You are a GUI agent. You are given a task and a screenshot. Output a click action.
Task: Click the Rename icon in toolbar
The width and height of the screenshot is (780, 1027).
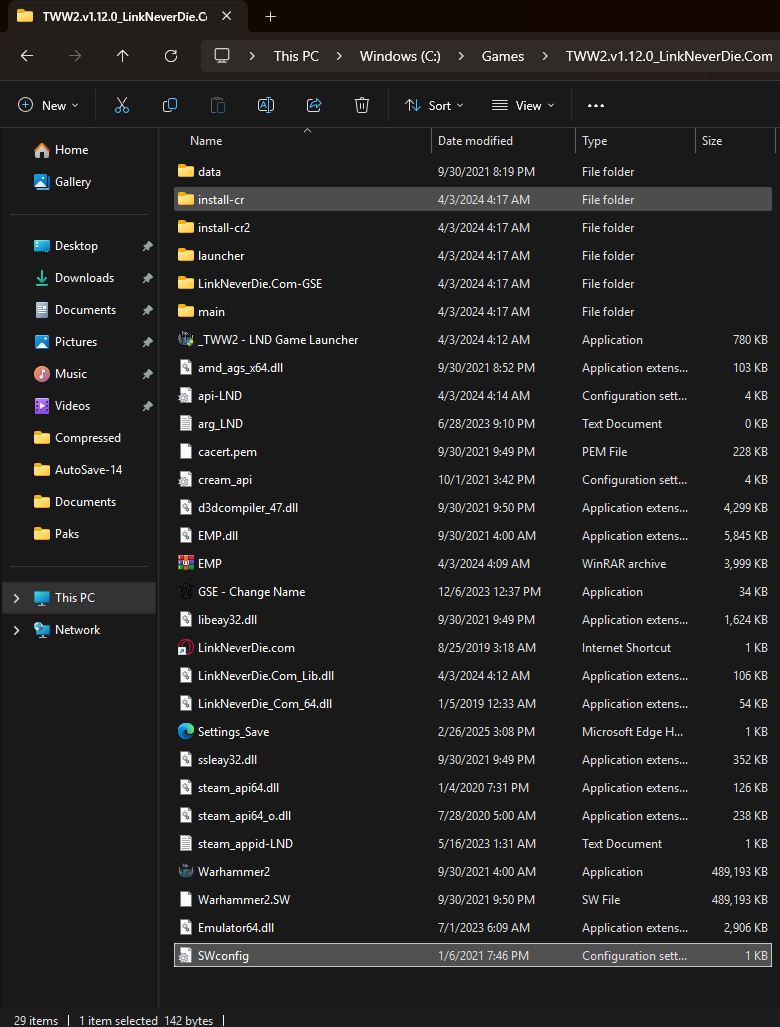click(266, 105)
